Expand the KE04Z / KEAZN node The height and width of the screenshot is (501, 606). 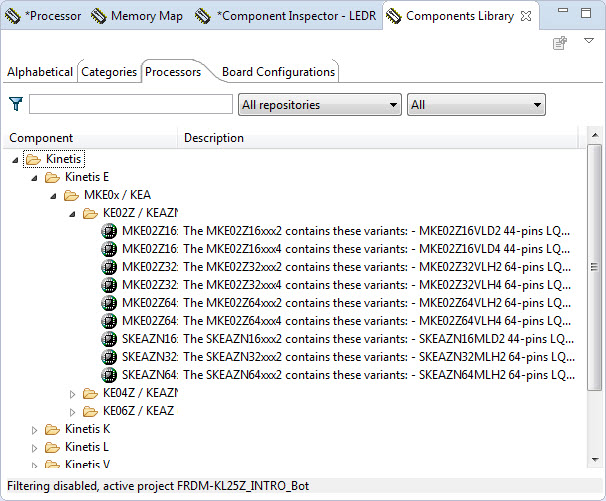point(72,394)
